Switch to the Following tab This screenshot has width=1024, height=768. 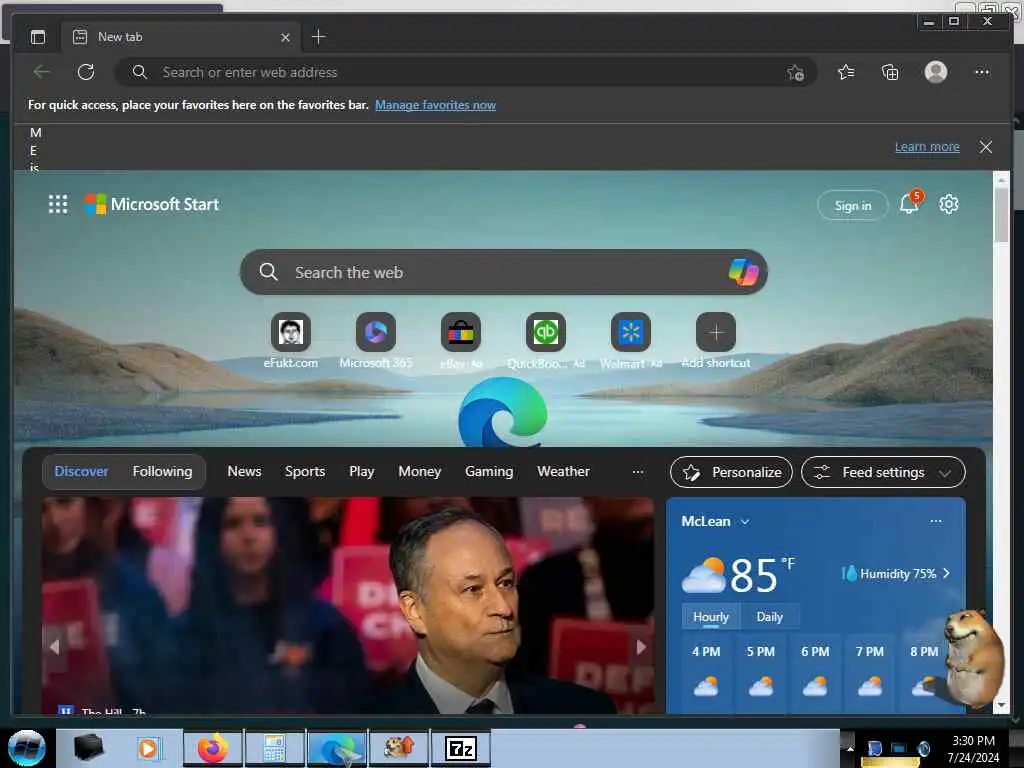pyautogui.click(x=162, y=472)
